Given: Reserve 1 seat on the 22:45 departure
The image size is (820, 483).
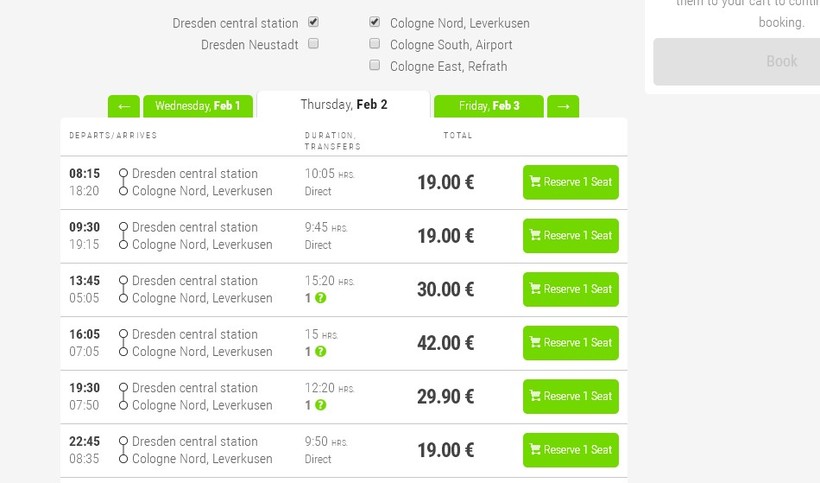Looking at the screenshot, I should (x=570, y=450).
